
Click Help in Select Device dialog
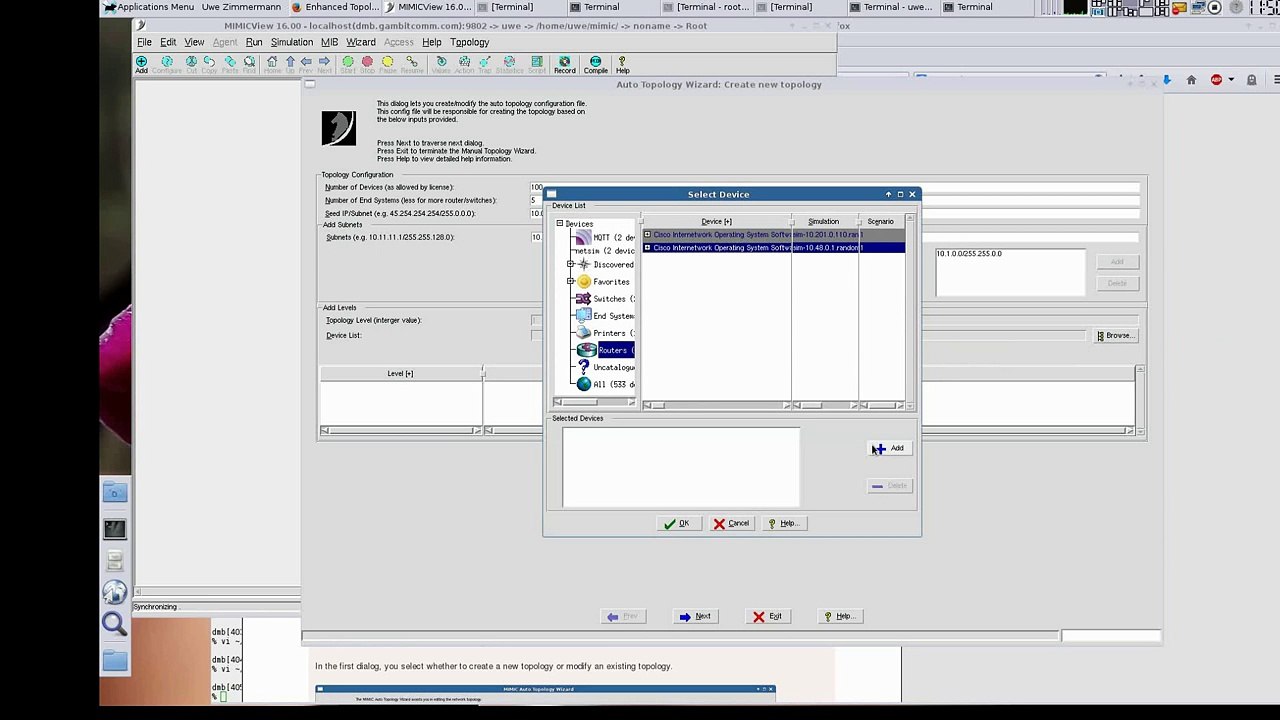pos(782,523)
